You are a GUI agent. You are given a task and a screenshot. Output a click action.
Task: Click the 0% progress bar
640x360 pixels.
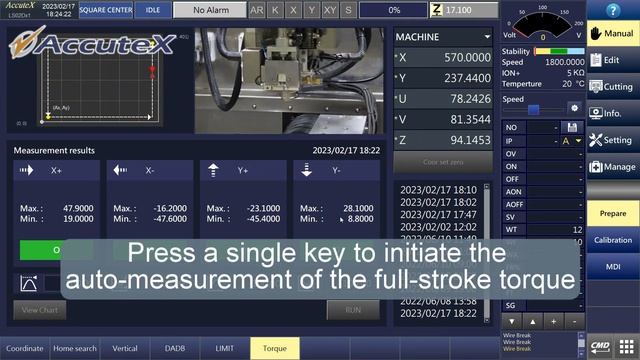(x=394, y=10)
